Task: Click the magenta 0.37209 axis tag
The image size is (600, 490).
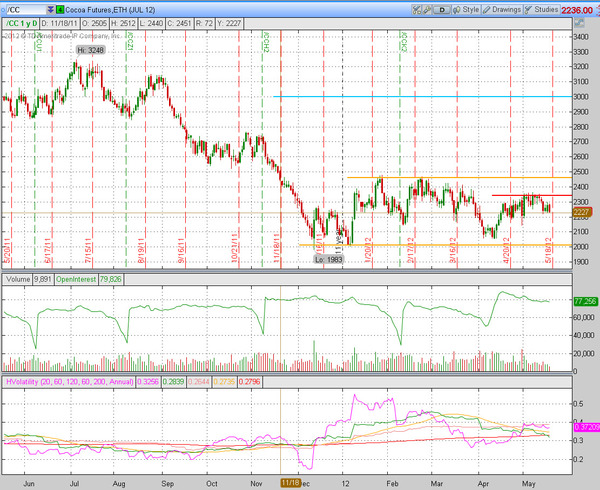Action: (x=587, y=427)
